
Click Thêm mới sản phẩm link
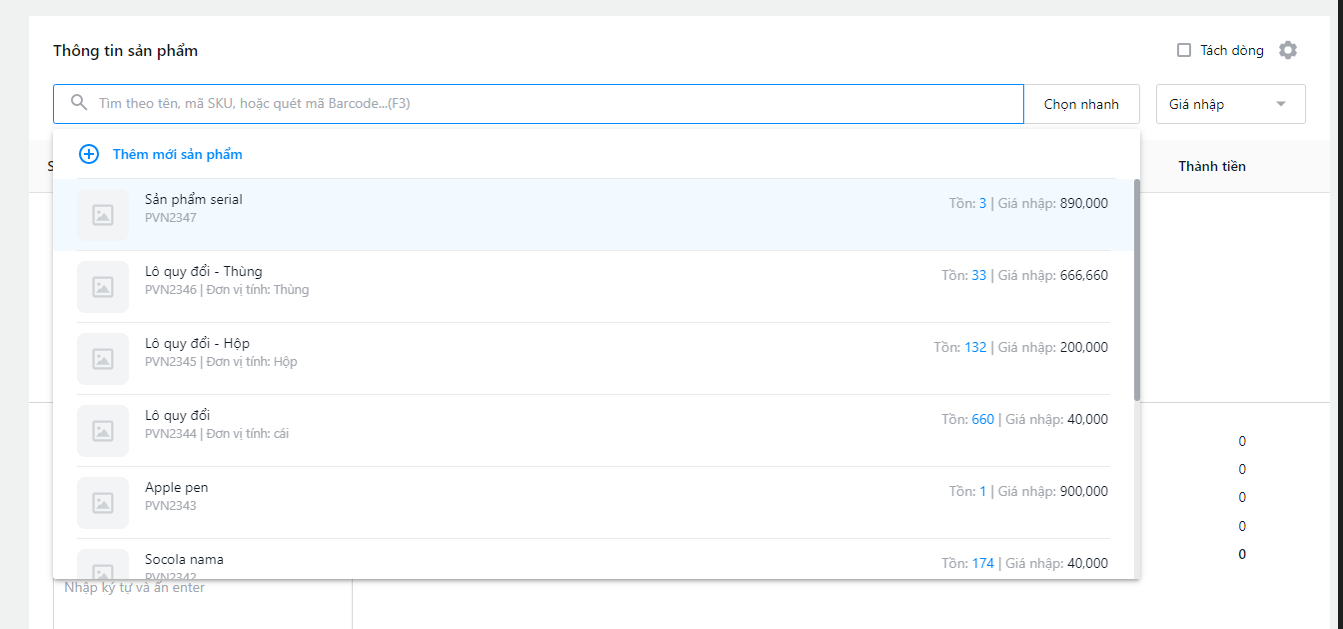click(177, 154)
